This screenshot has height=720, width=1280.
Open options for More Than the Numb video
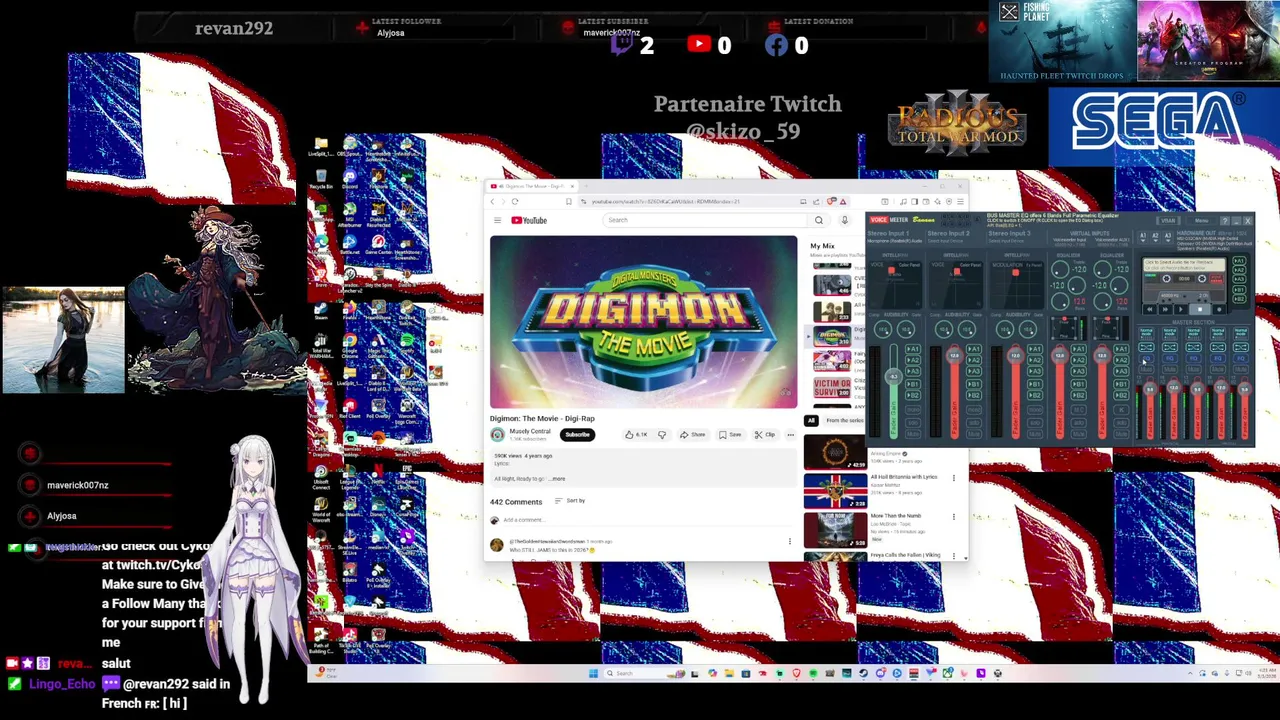pos(953,517)
